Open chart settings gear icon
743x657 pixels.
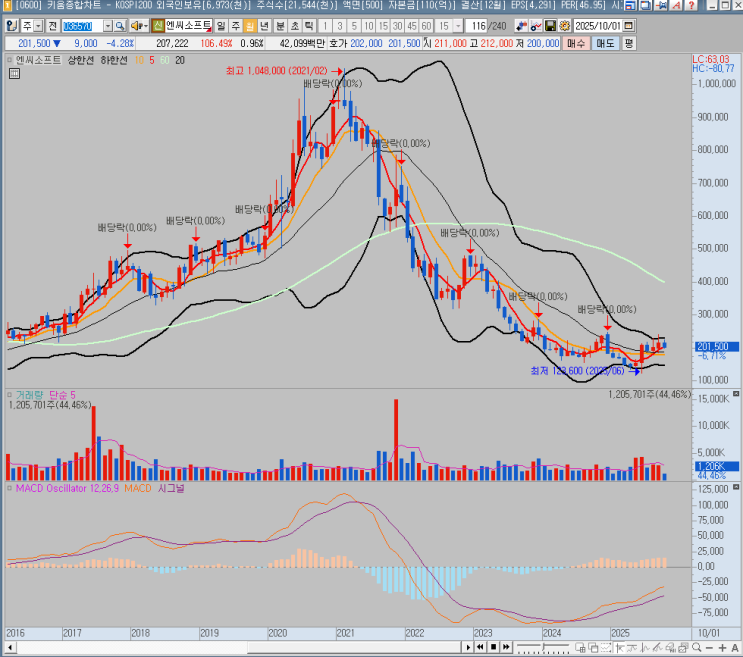click(565, 26)
